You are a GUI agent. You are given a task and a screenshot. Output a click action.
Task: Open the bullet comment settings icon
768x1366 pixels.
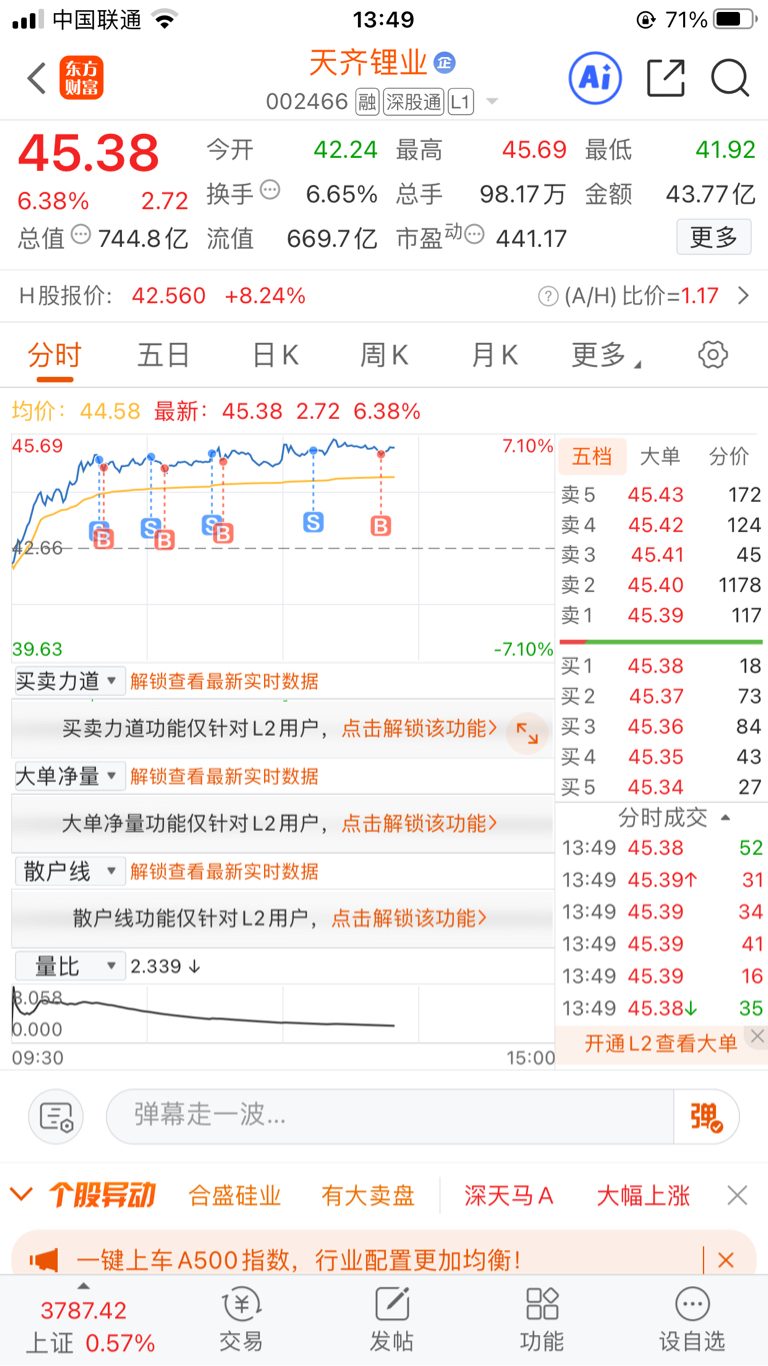56,1117
